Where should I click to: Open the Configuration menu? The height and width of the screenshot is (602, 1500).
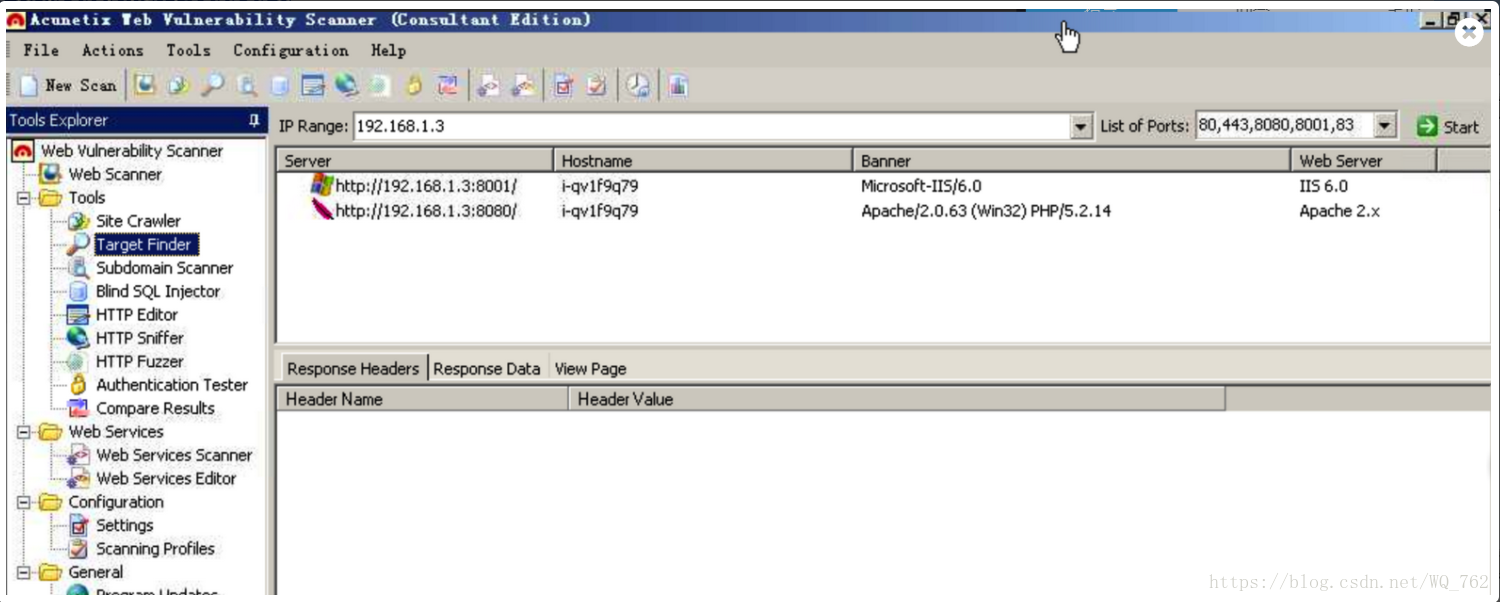(x=291, y=50)
